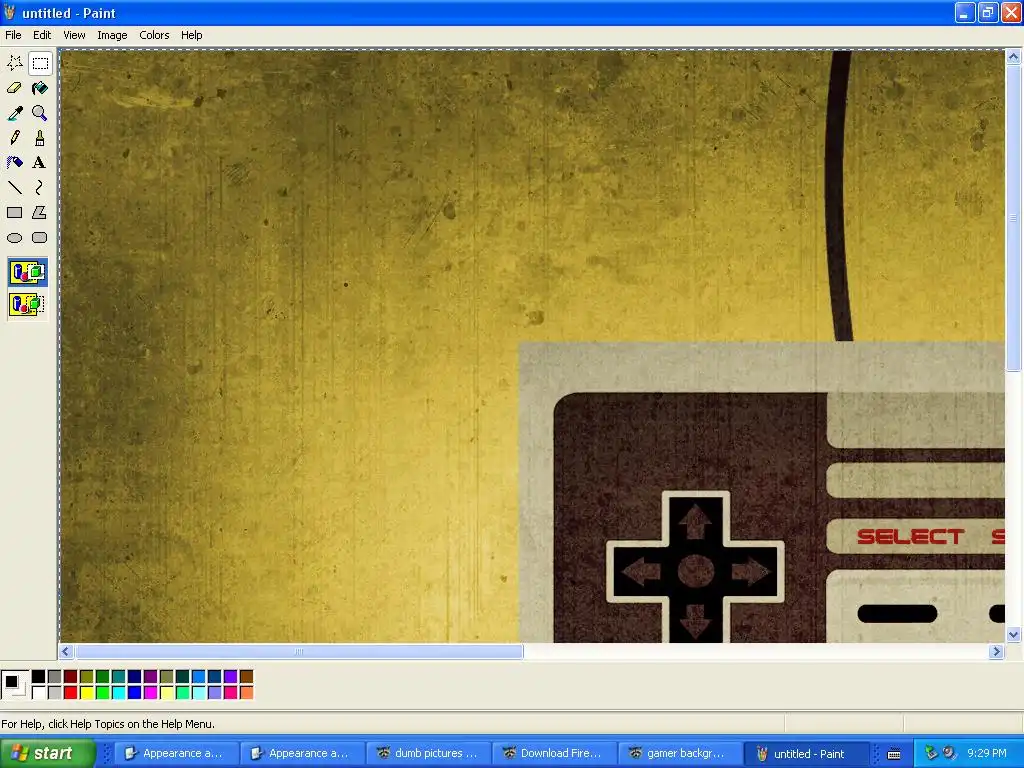Open the File menu

(x=13, y=35)
